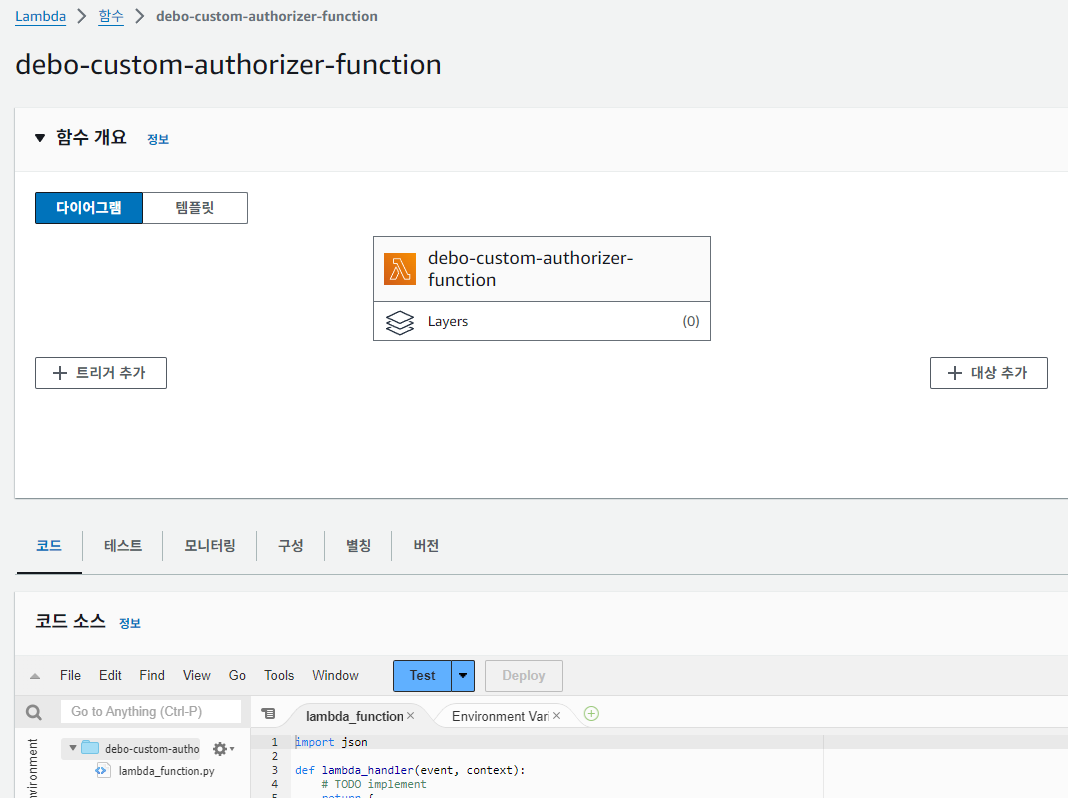This screenshot has width=1068, height=798.
Task: Collapse the debo-custom-autho folder tree
Action: click(x=73, y=748)
